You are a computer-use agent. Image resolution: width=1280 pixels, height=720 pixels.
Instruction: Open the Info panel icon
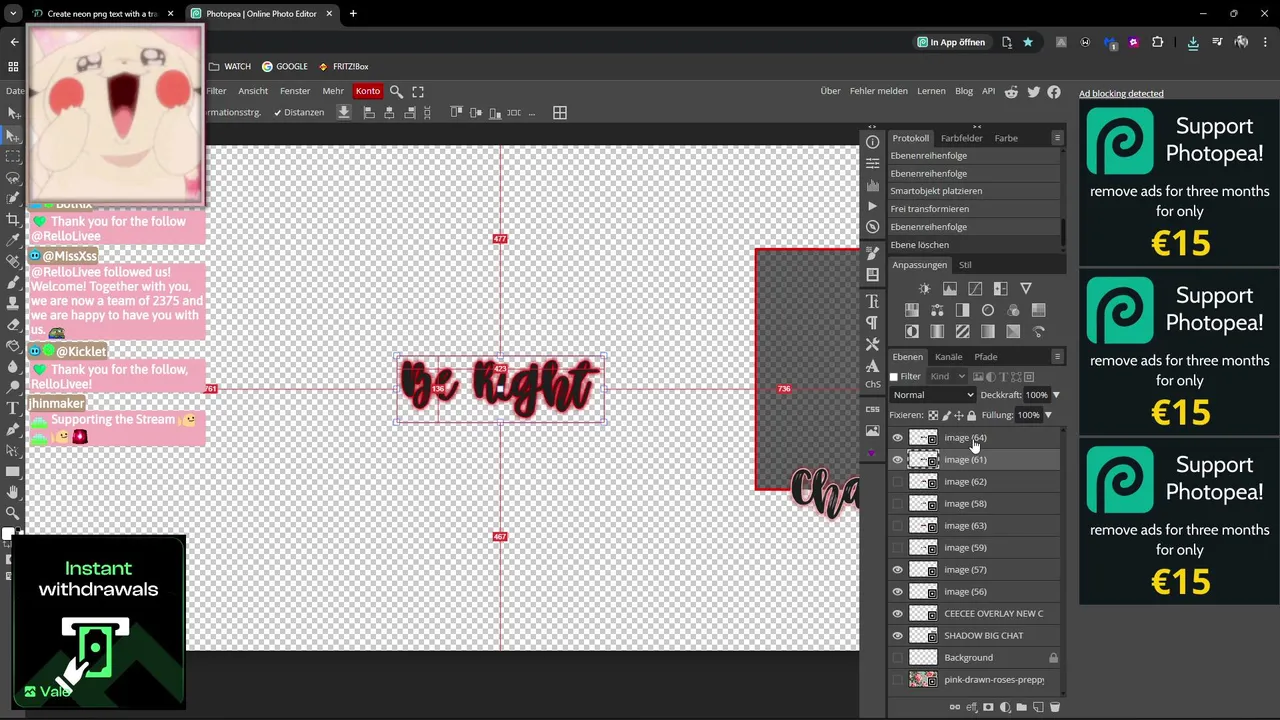click(x=872, y=142)
